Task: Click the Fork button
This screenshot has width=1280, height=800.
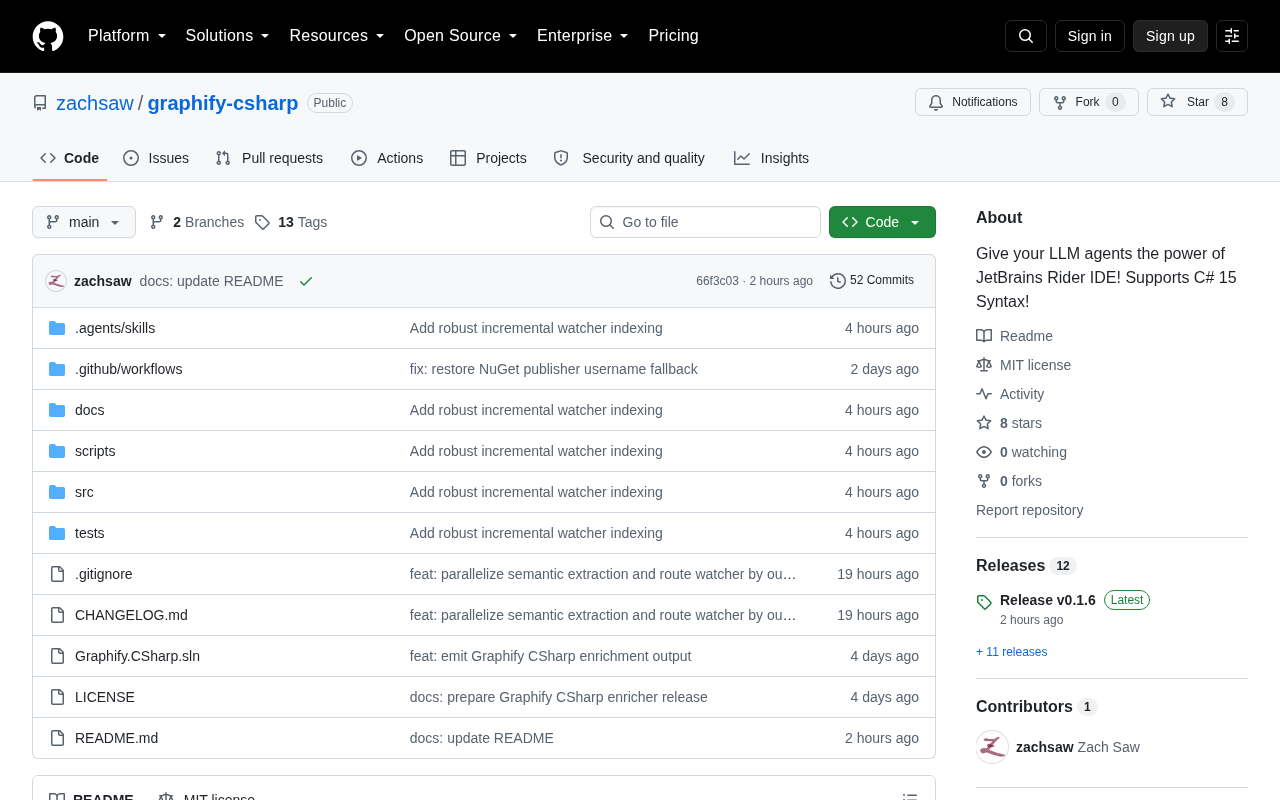Action: point(1089,102)
